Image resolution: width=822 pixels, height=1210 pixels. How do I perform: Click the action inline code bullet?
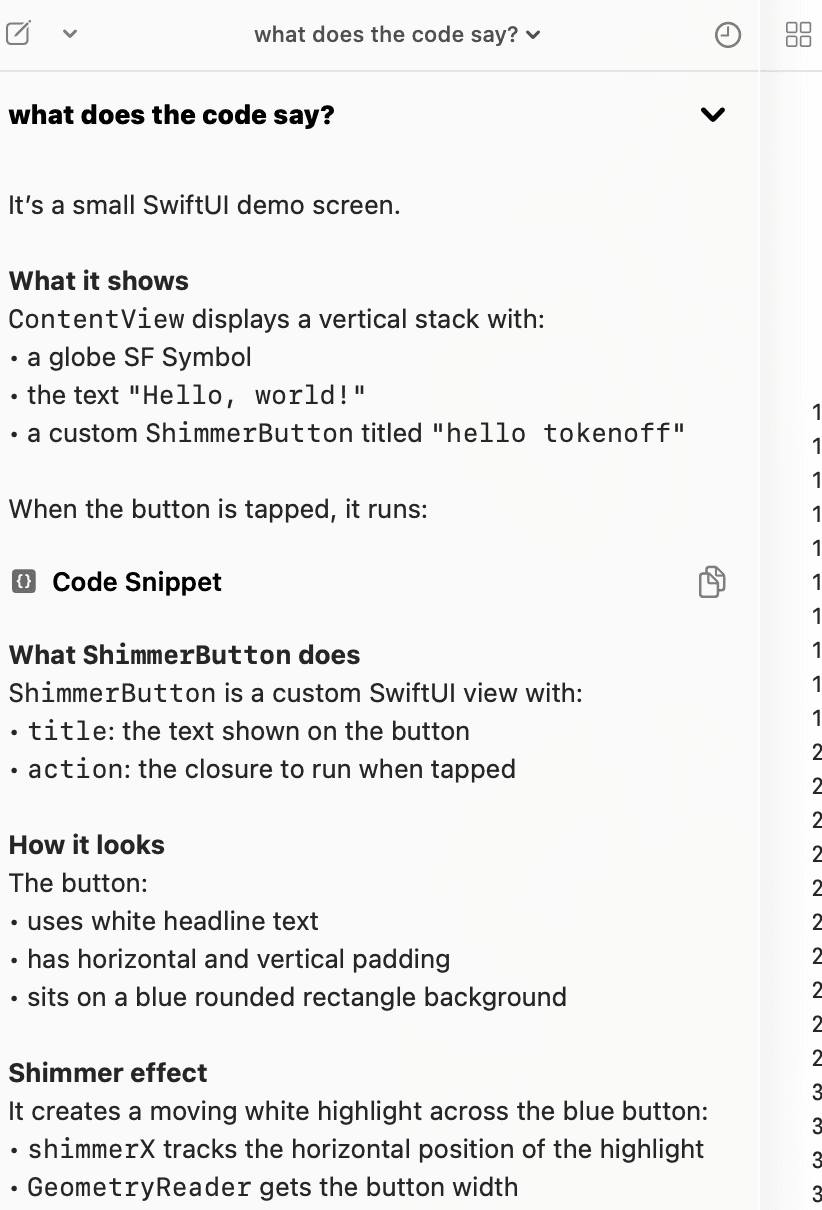click(74, 769)
